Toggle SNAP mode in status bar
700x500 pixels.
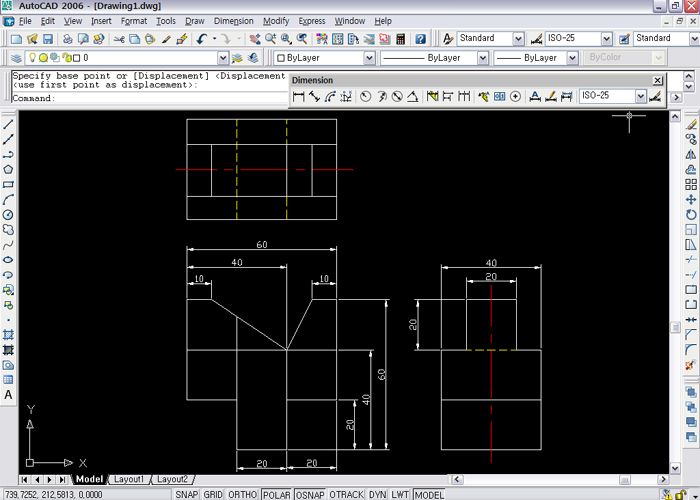click(187, 495)
